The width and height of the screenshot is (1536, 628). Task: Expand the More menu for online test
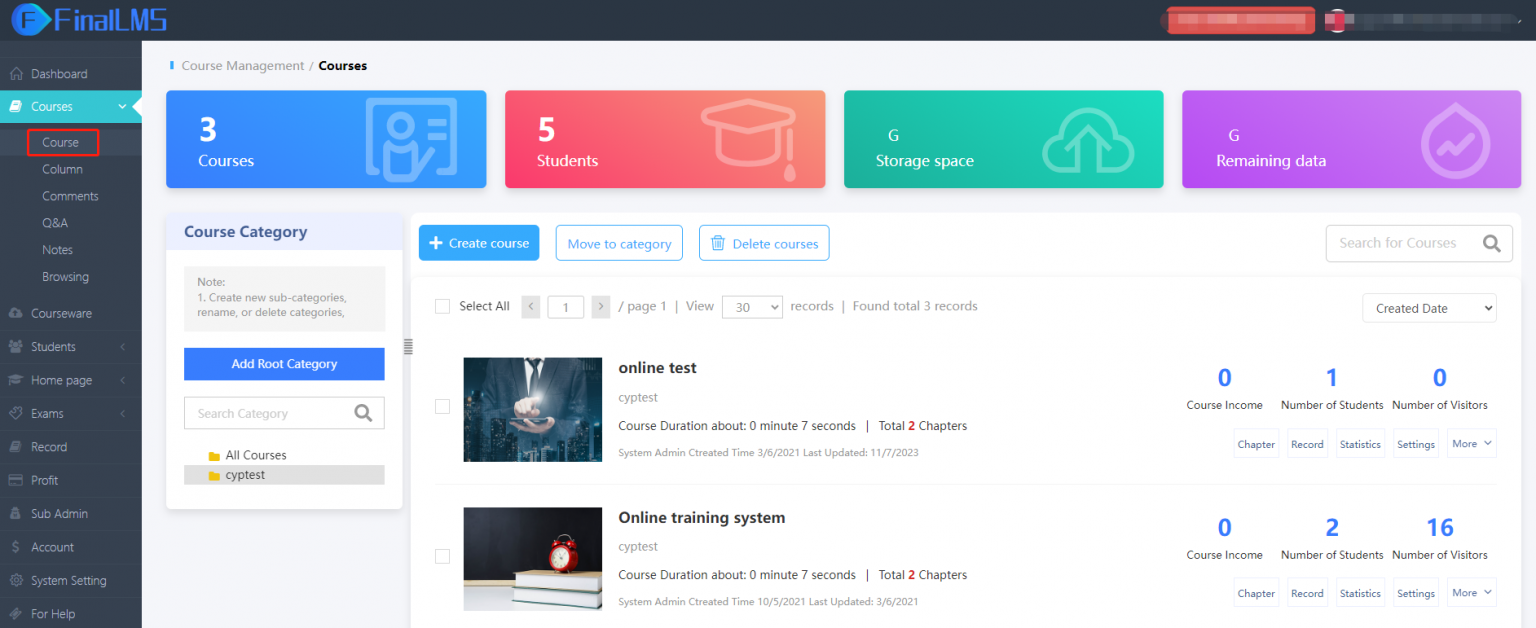(1471, 443)
